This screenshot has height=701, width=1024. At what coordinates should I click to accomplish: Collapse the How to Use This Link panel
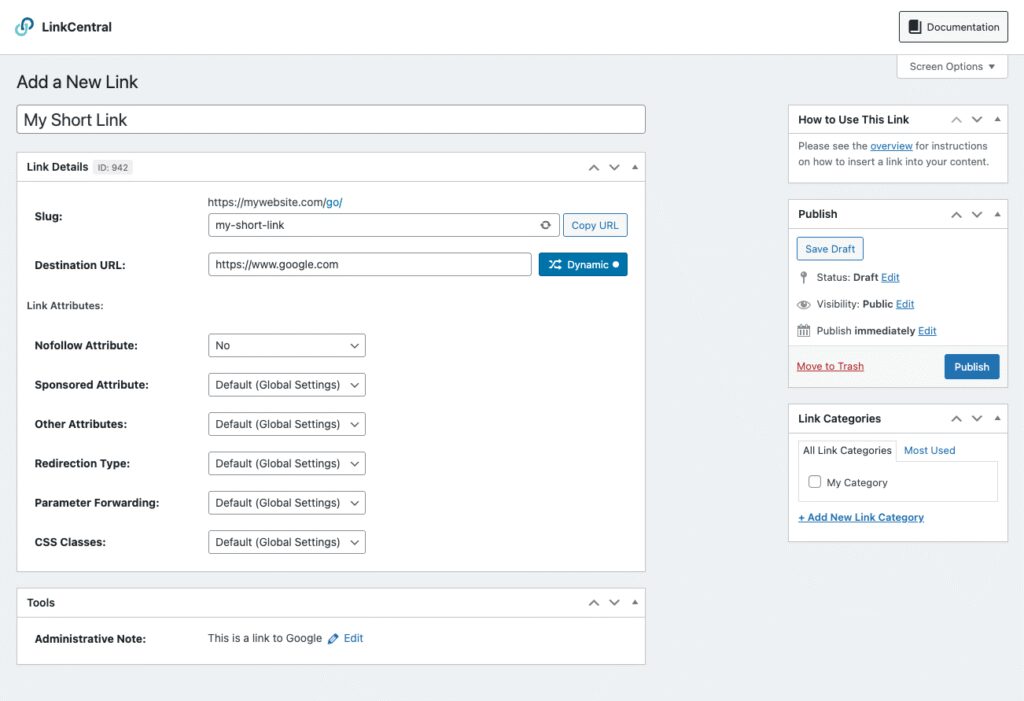[997, 120]
